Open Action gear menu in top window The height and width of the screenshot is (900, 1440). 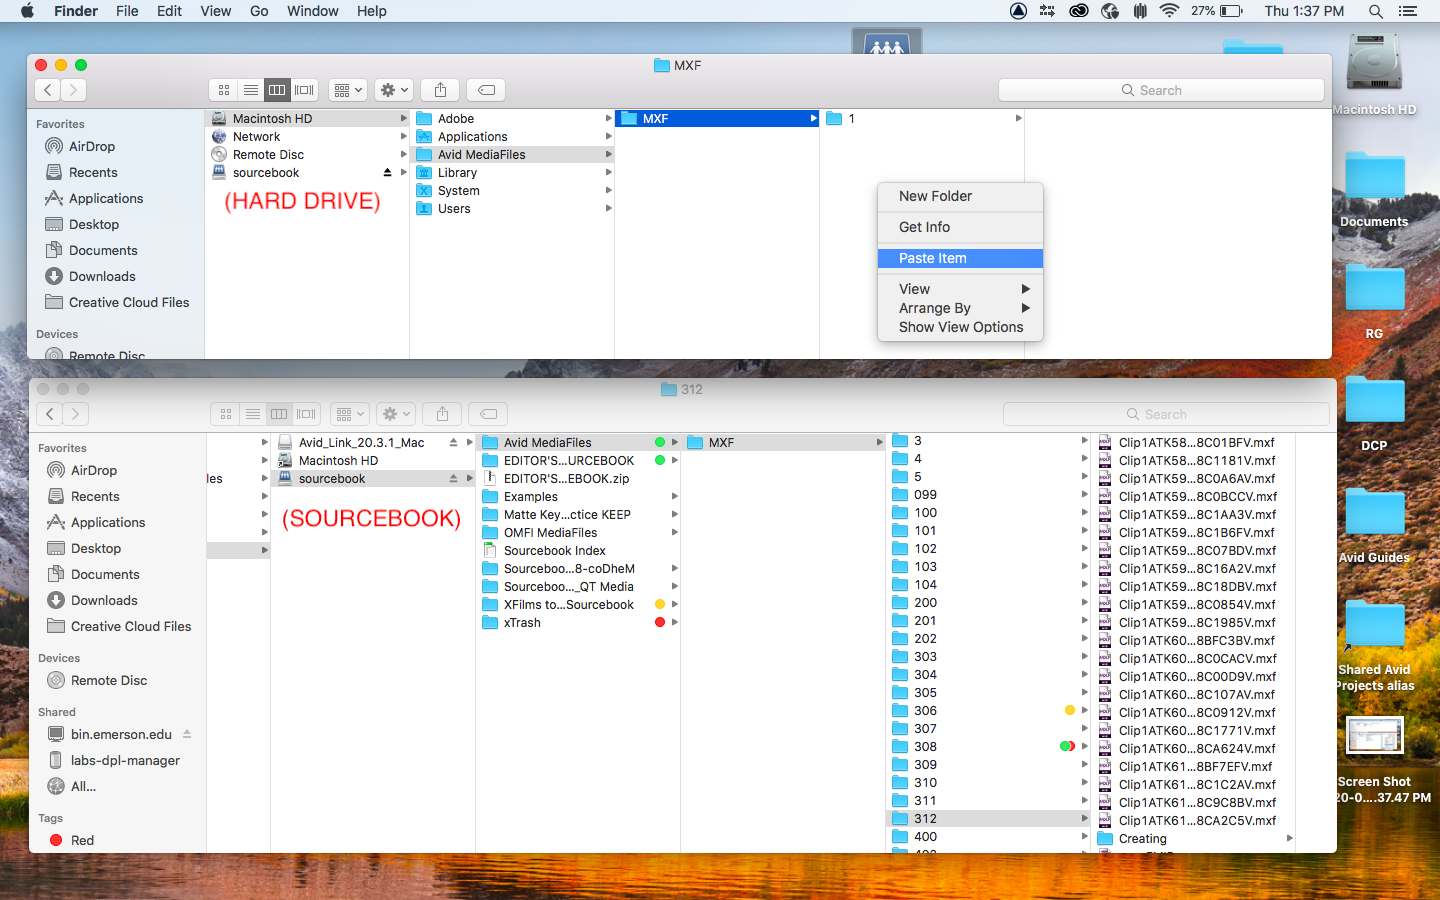[x=394, y=90]
